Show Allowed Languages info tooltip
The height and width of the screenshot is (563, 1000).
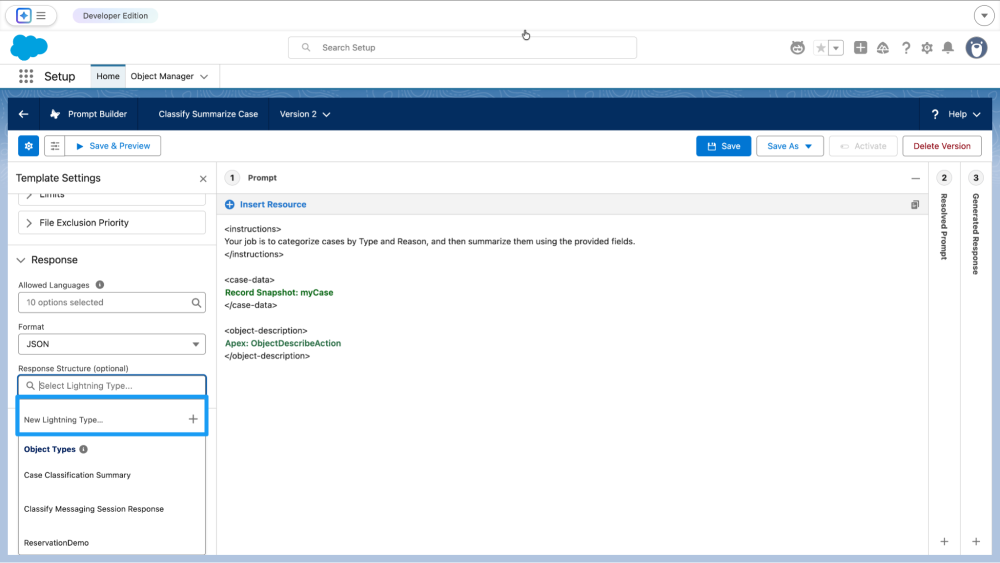click(99, 285)
